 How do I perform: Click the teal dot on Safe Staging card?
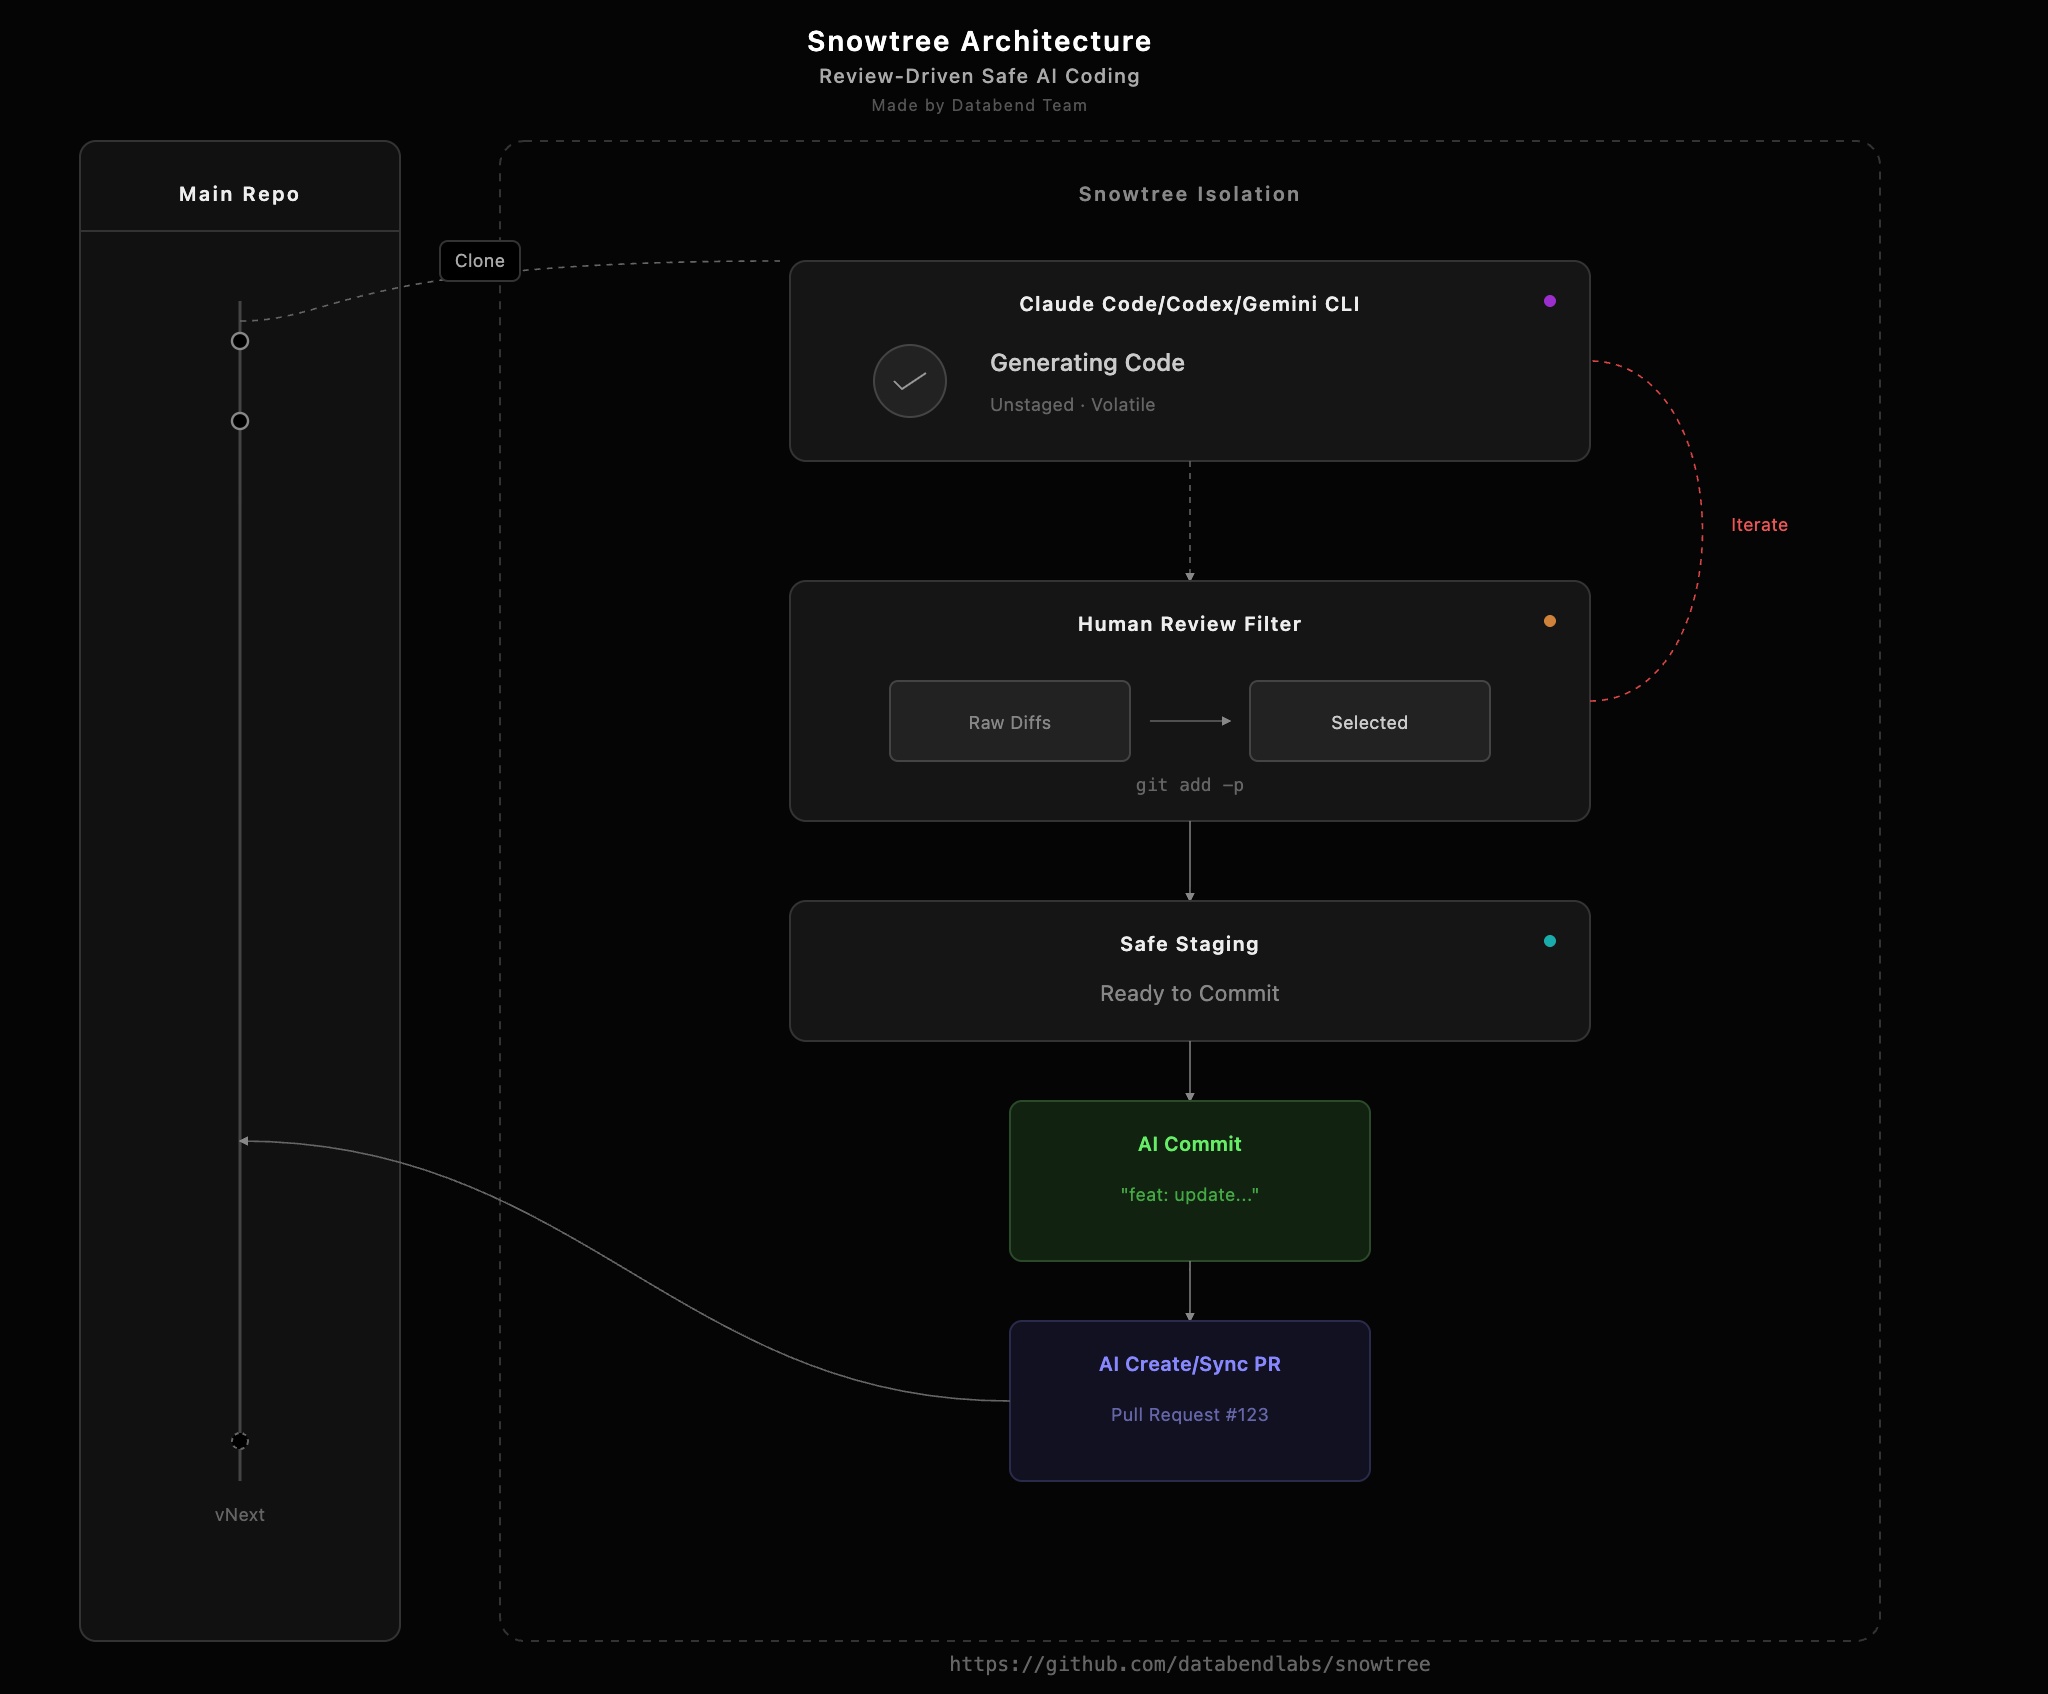click(x=1551, y=940)
